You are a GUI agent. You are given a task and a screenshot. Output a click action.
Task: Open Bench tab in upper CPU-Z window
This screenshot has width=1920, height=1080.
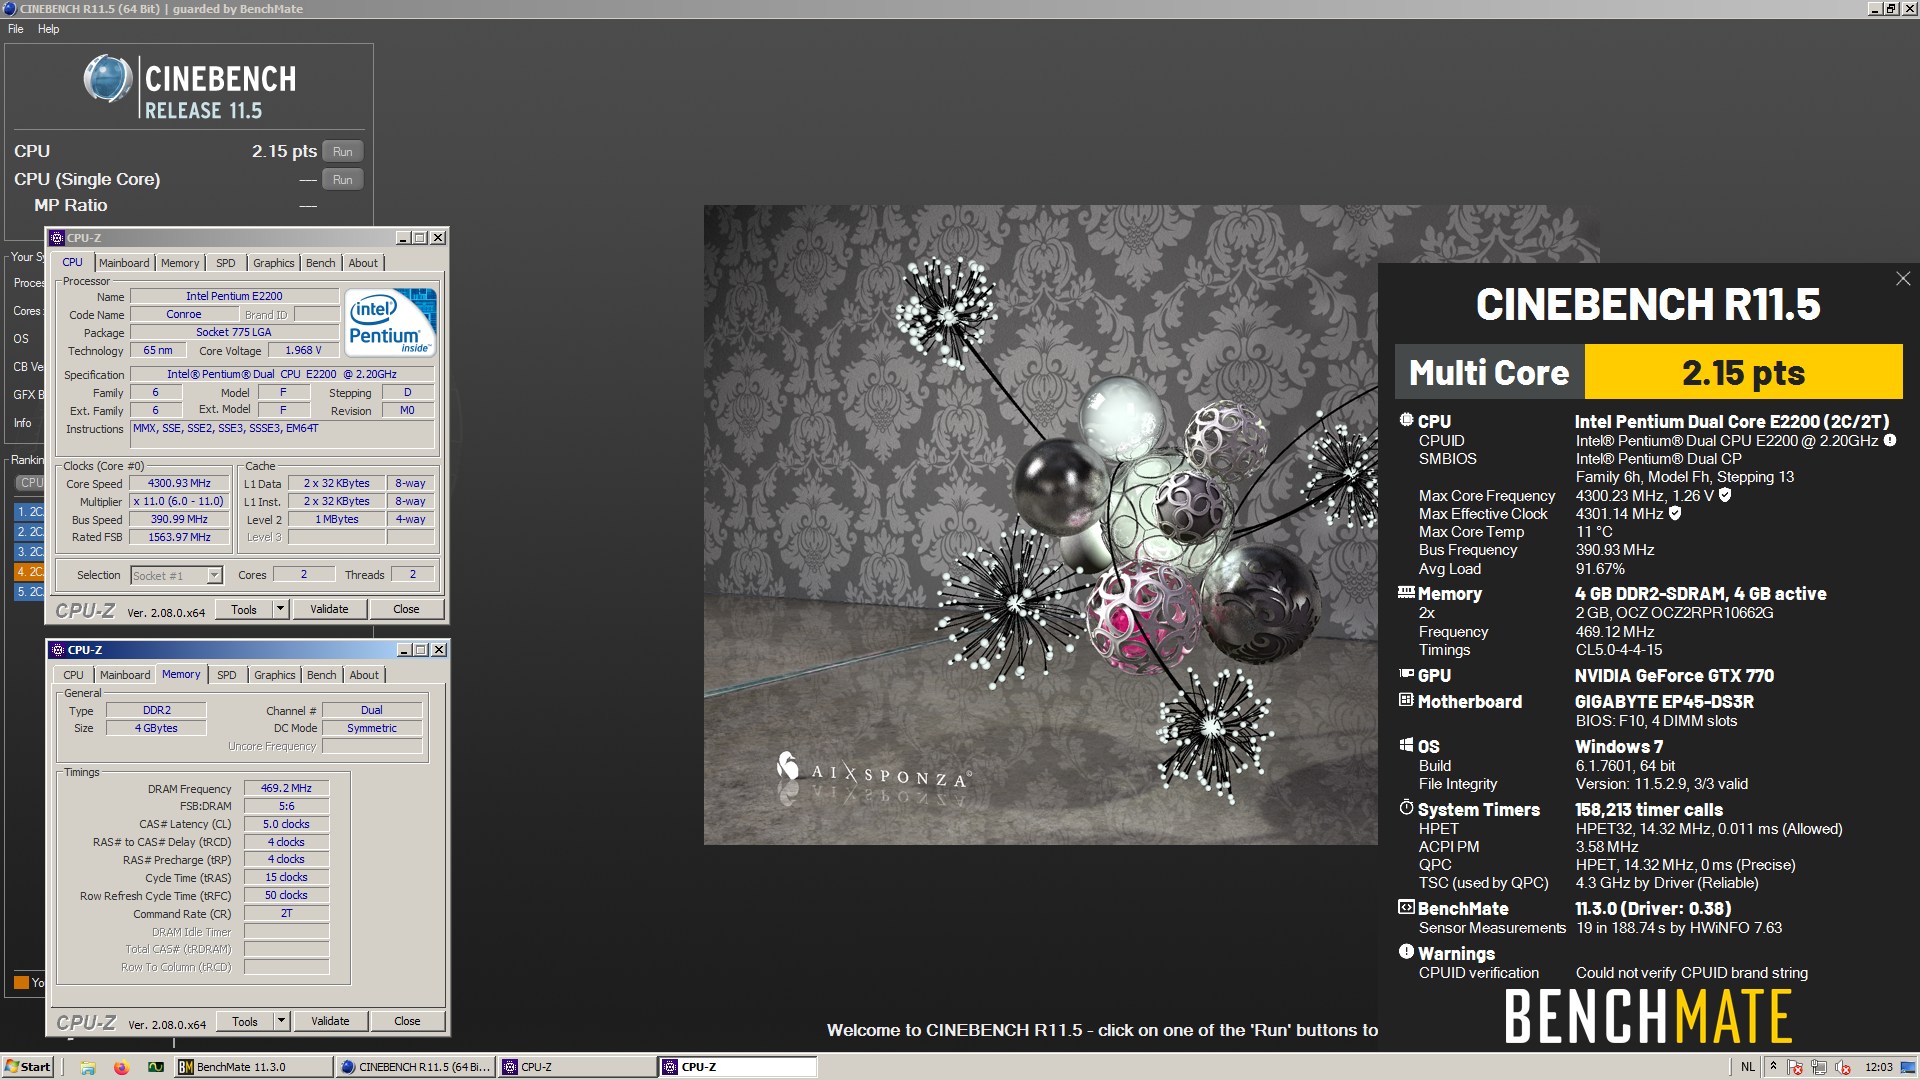pos(320,263)
